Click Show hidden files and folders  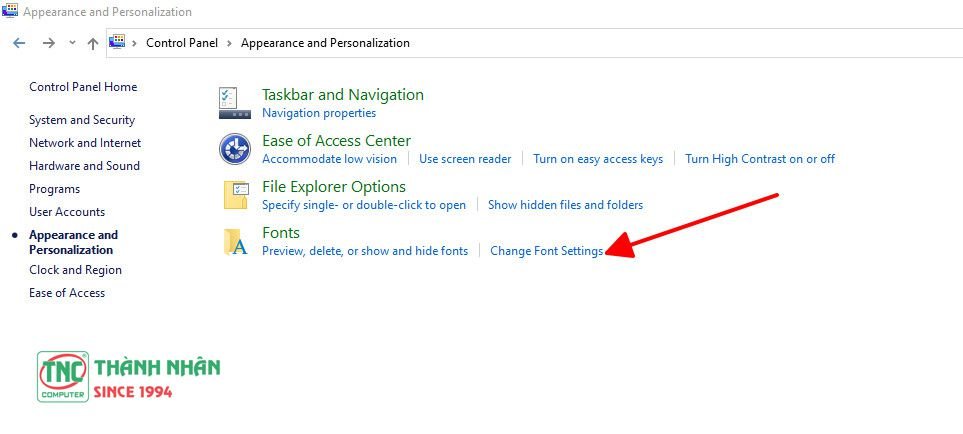point(565,205)
